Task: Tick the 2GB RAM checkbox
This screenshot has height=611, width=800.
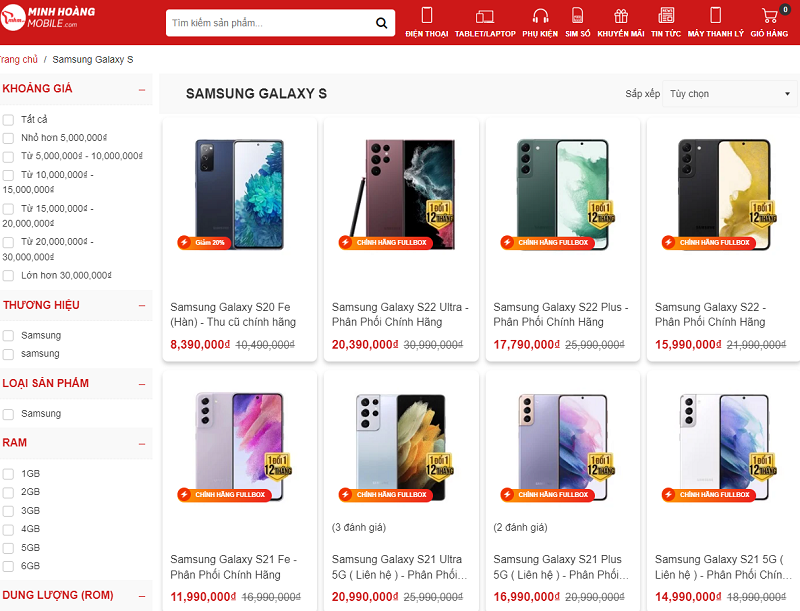Action: click(8, 493)
